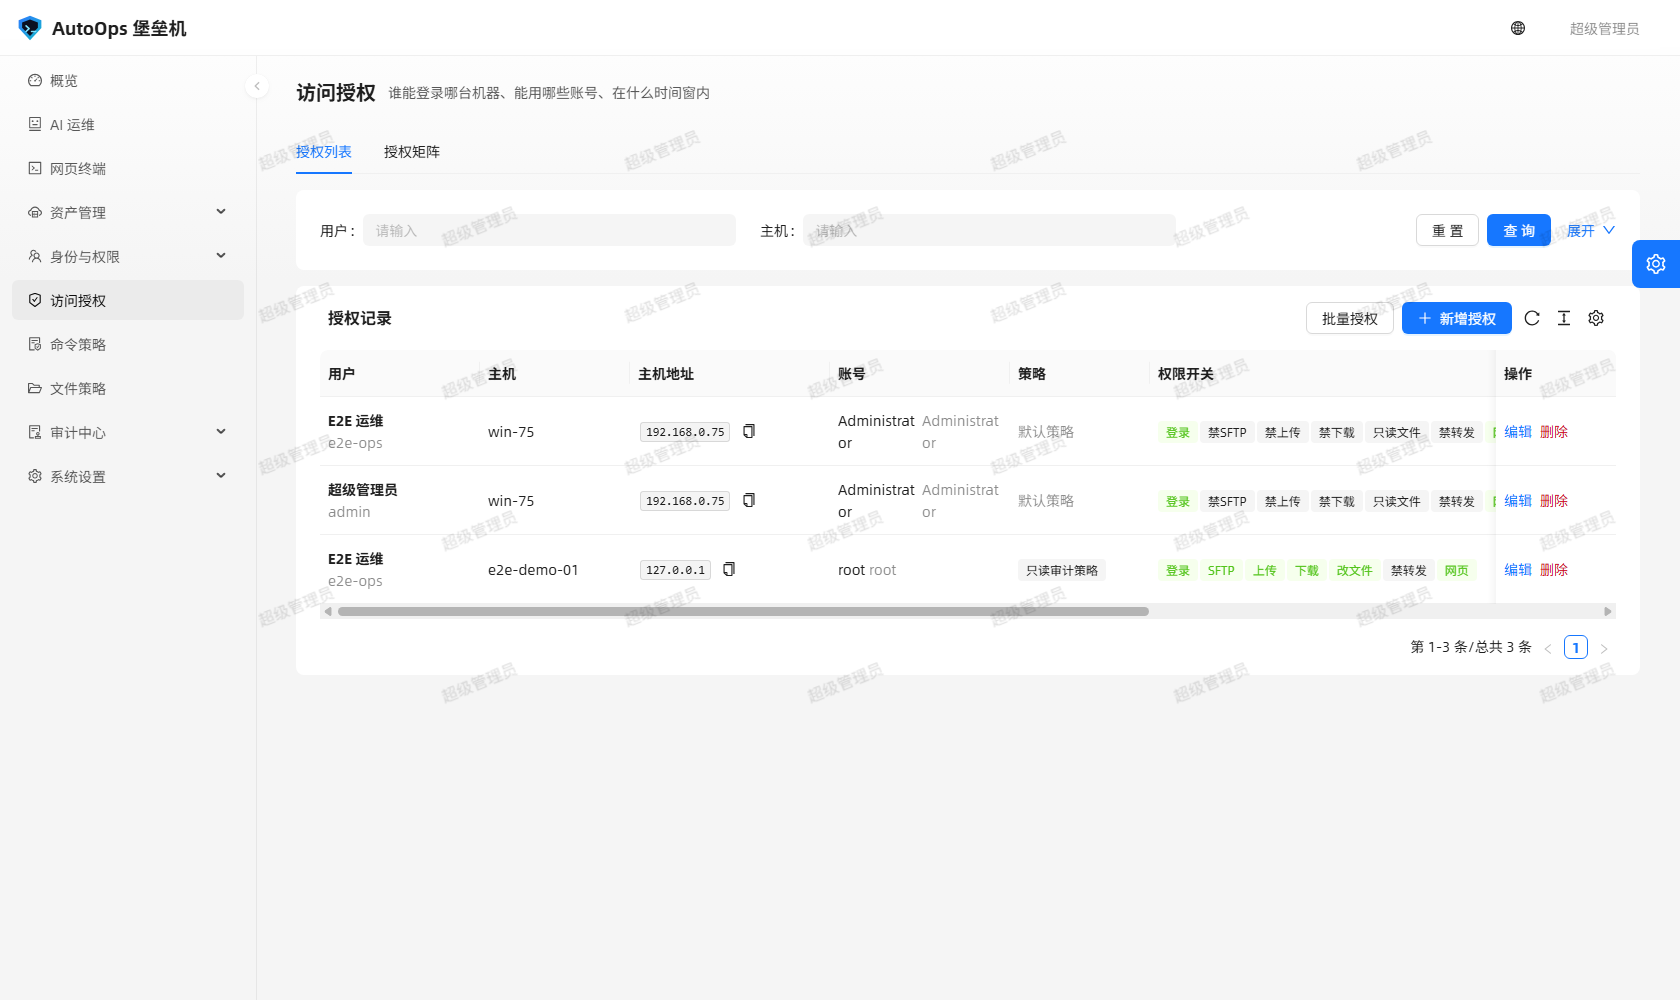Edit the E2E 运维 win-75 authorization
The height and width of the screenshot is (1000, 1680).
tap(1518, 432)
